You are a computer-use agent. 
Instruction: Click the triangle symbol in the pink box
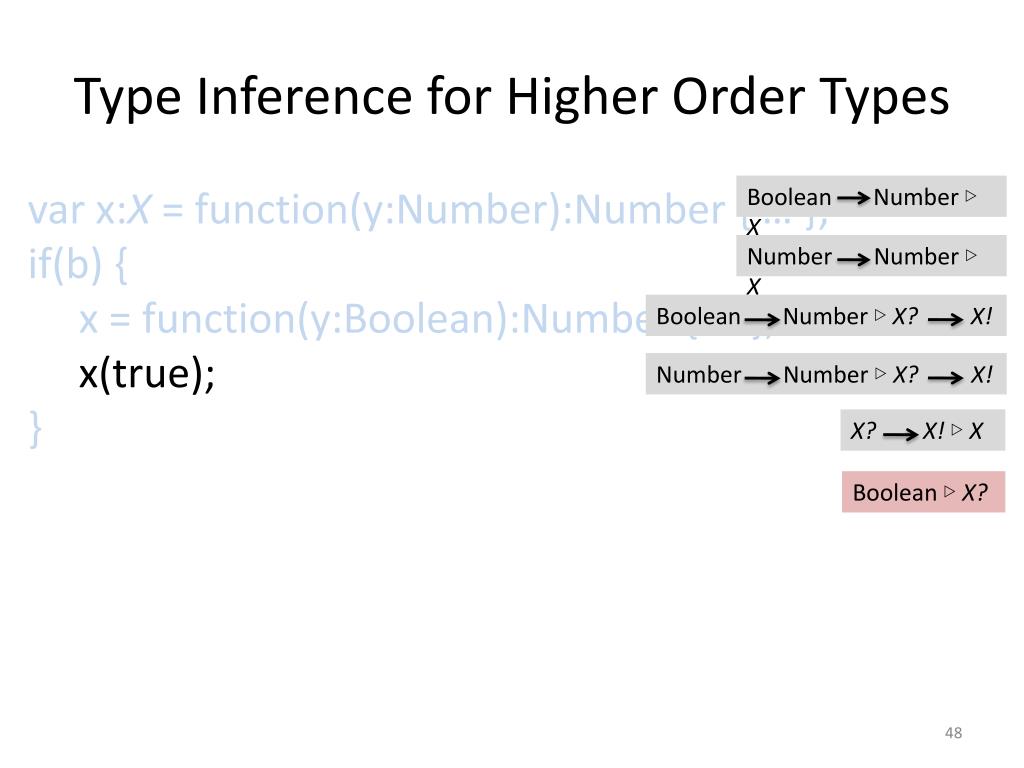(x=950, y=491)
